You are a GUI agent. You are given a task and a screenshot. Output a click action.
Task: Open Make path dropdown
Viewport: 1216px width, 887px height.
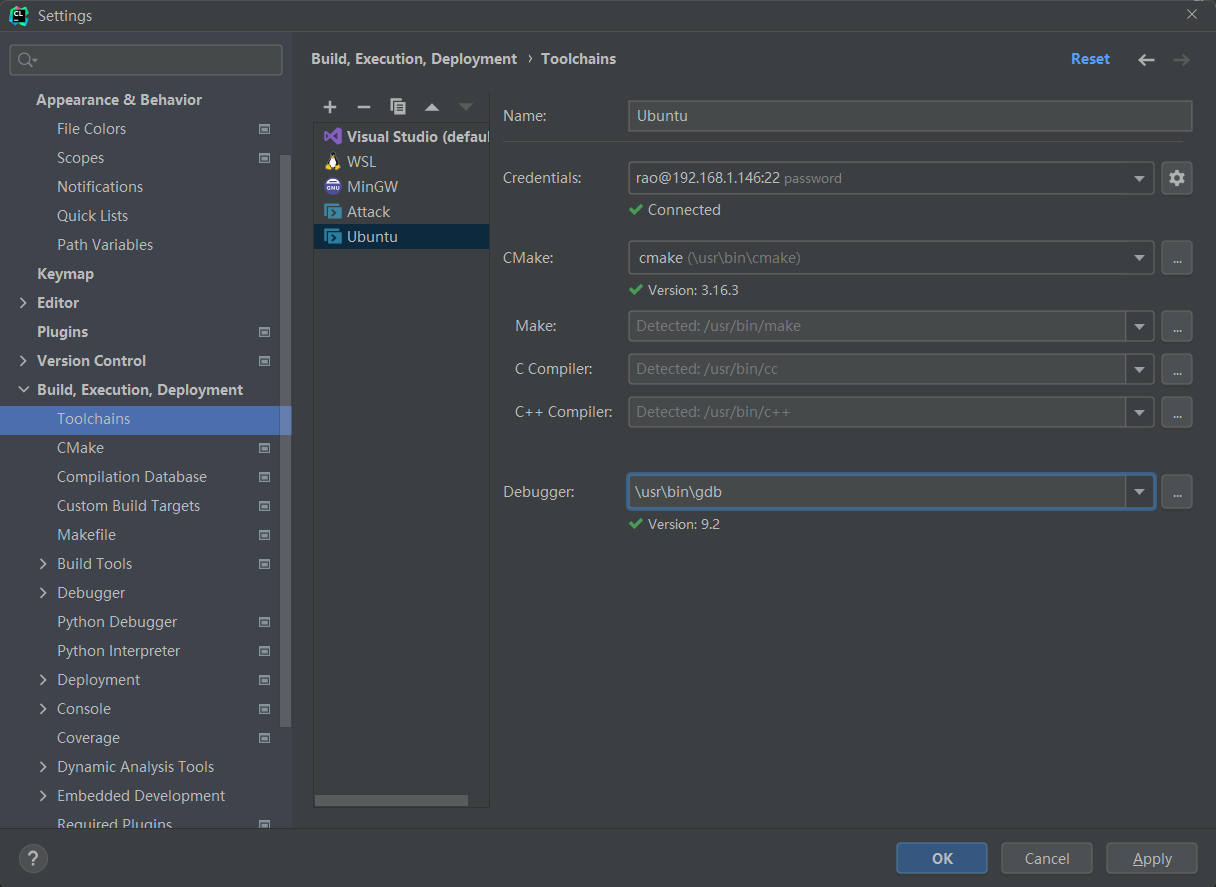pyautogui.click(x=1139, y=326)
